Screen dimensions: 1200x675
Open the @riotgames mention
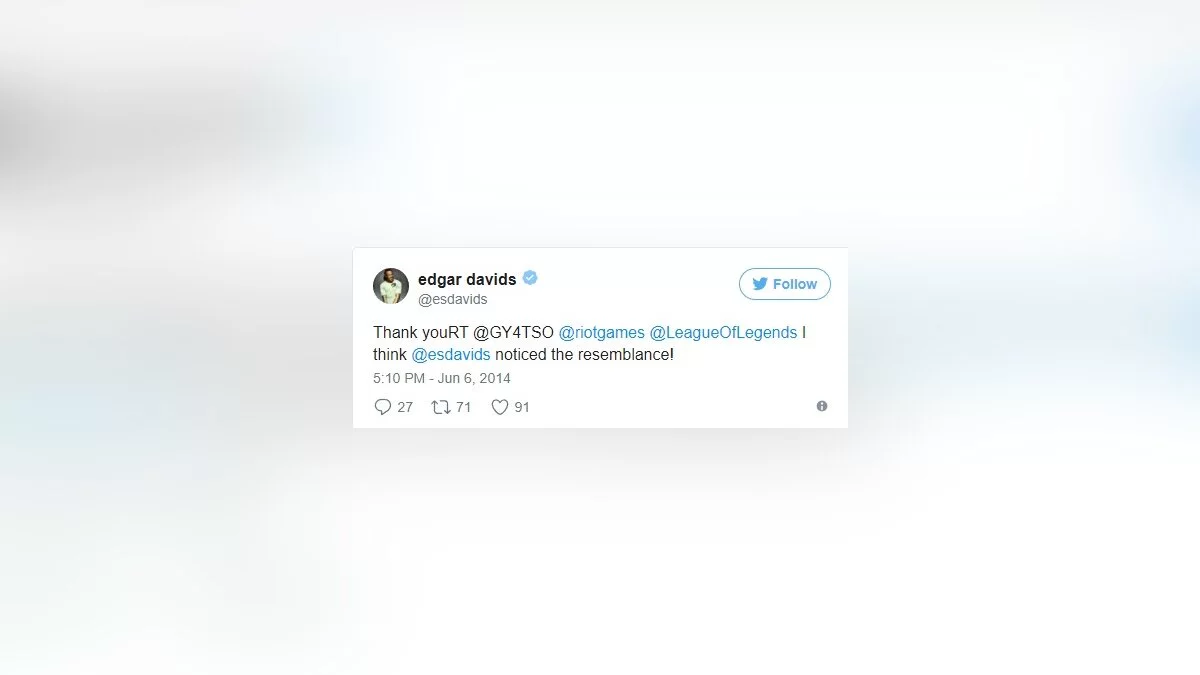[x=602, y=333]
